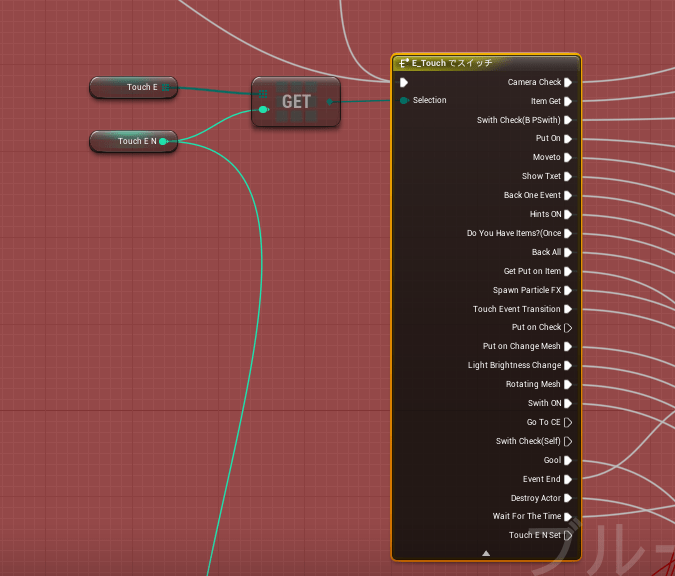675x576 pixels.
Task: Click the Spawn Particle FX output pin
Action: click(x=568, y=290)
